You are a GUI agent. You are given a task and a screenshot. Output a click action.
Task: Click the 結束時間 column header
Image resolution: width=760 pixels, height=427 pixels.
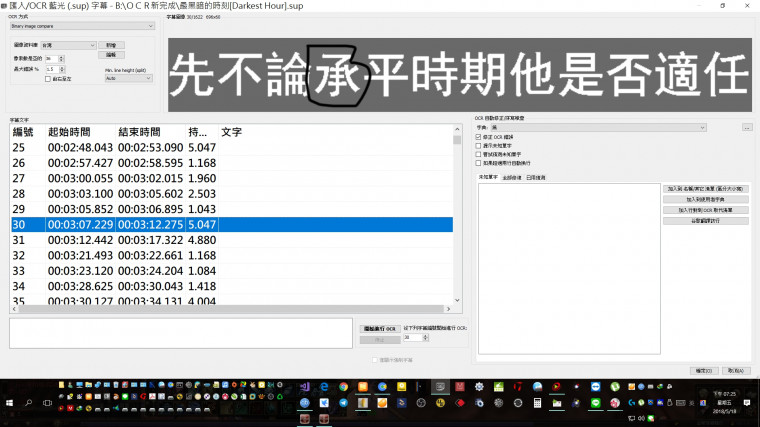coord(139,132)
